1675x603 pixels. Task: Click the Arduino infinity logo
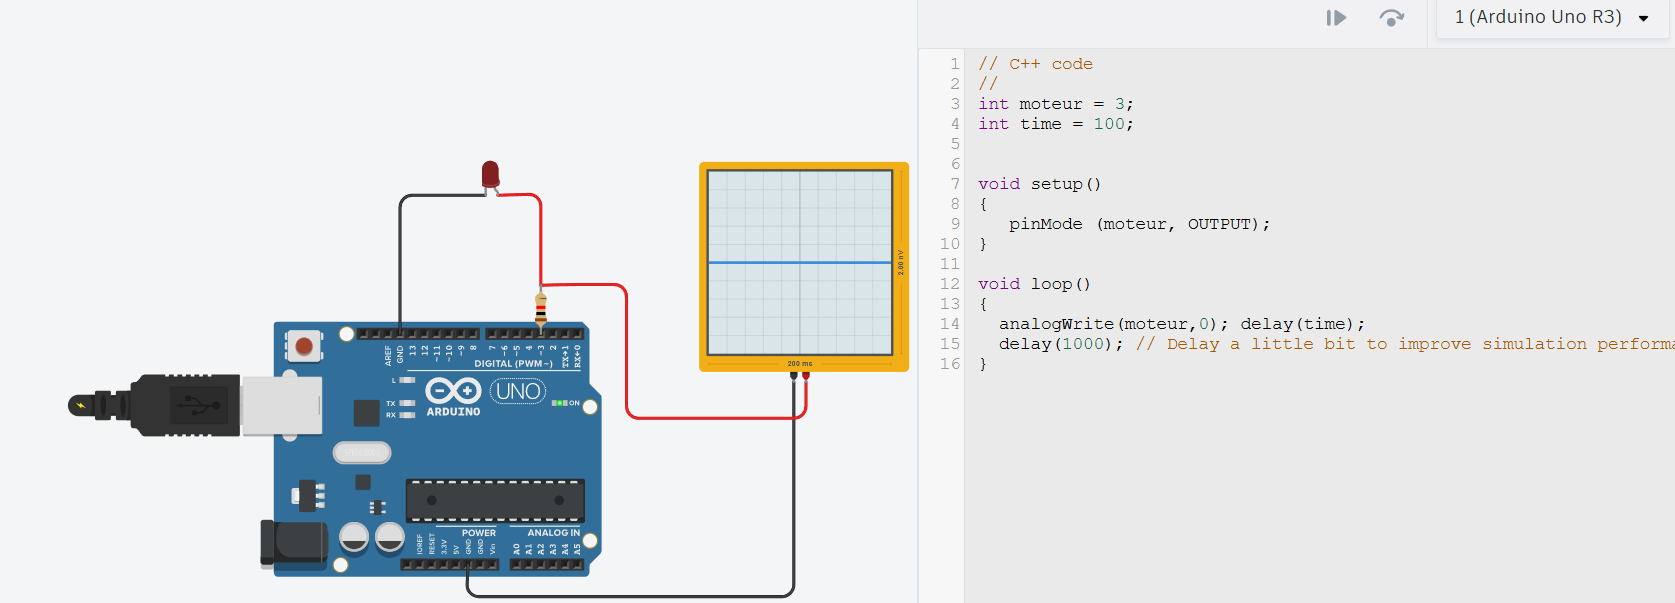coord(453,391)
